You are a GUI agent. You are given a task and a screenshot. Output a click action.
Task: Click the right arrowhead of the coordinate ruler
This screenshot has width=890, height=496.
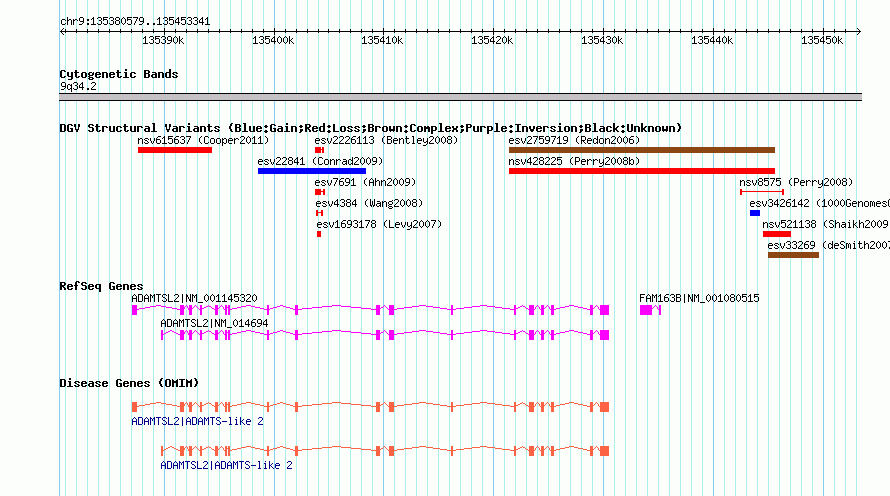tap(859, 31)
